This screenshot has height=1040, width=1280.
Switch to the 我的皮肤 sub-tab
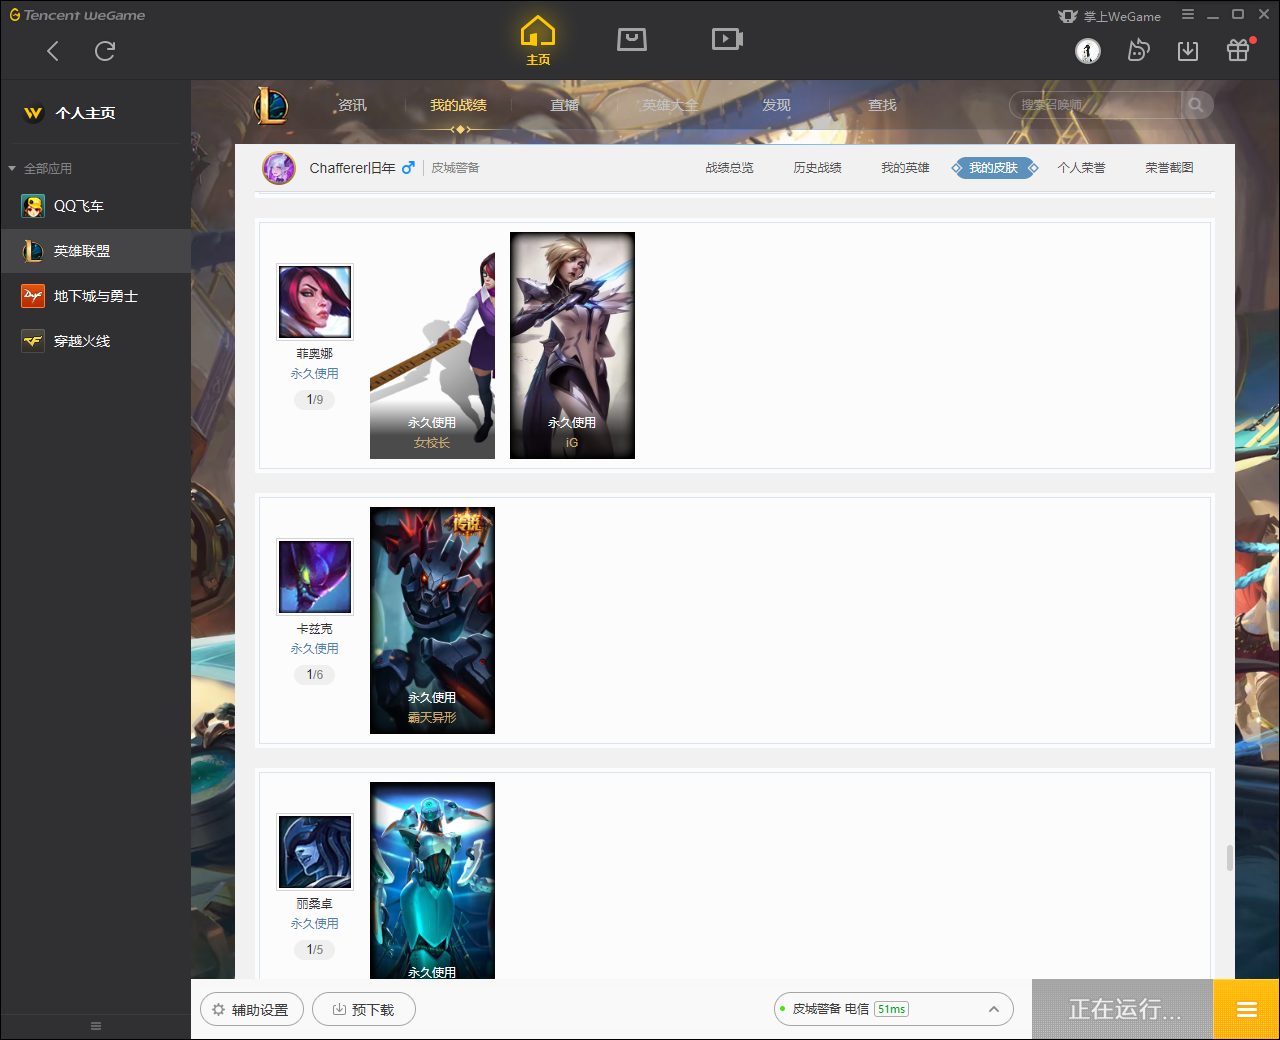(994, 168)
